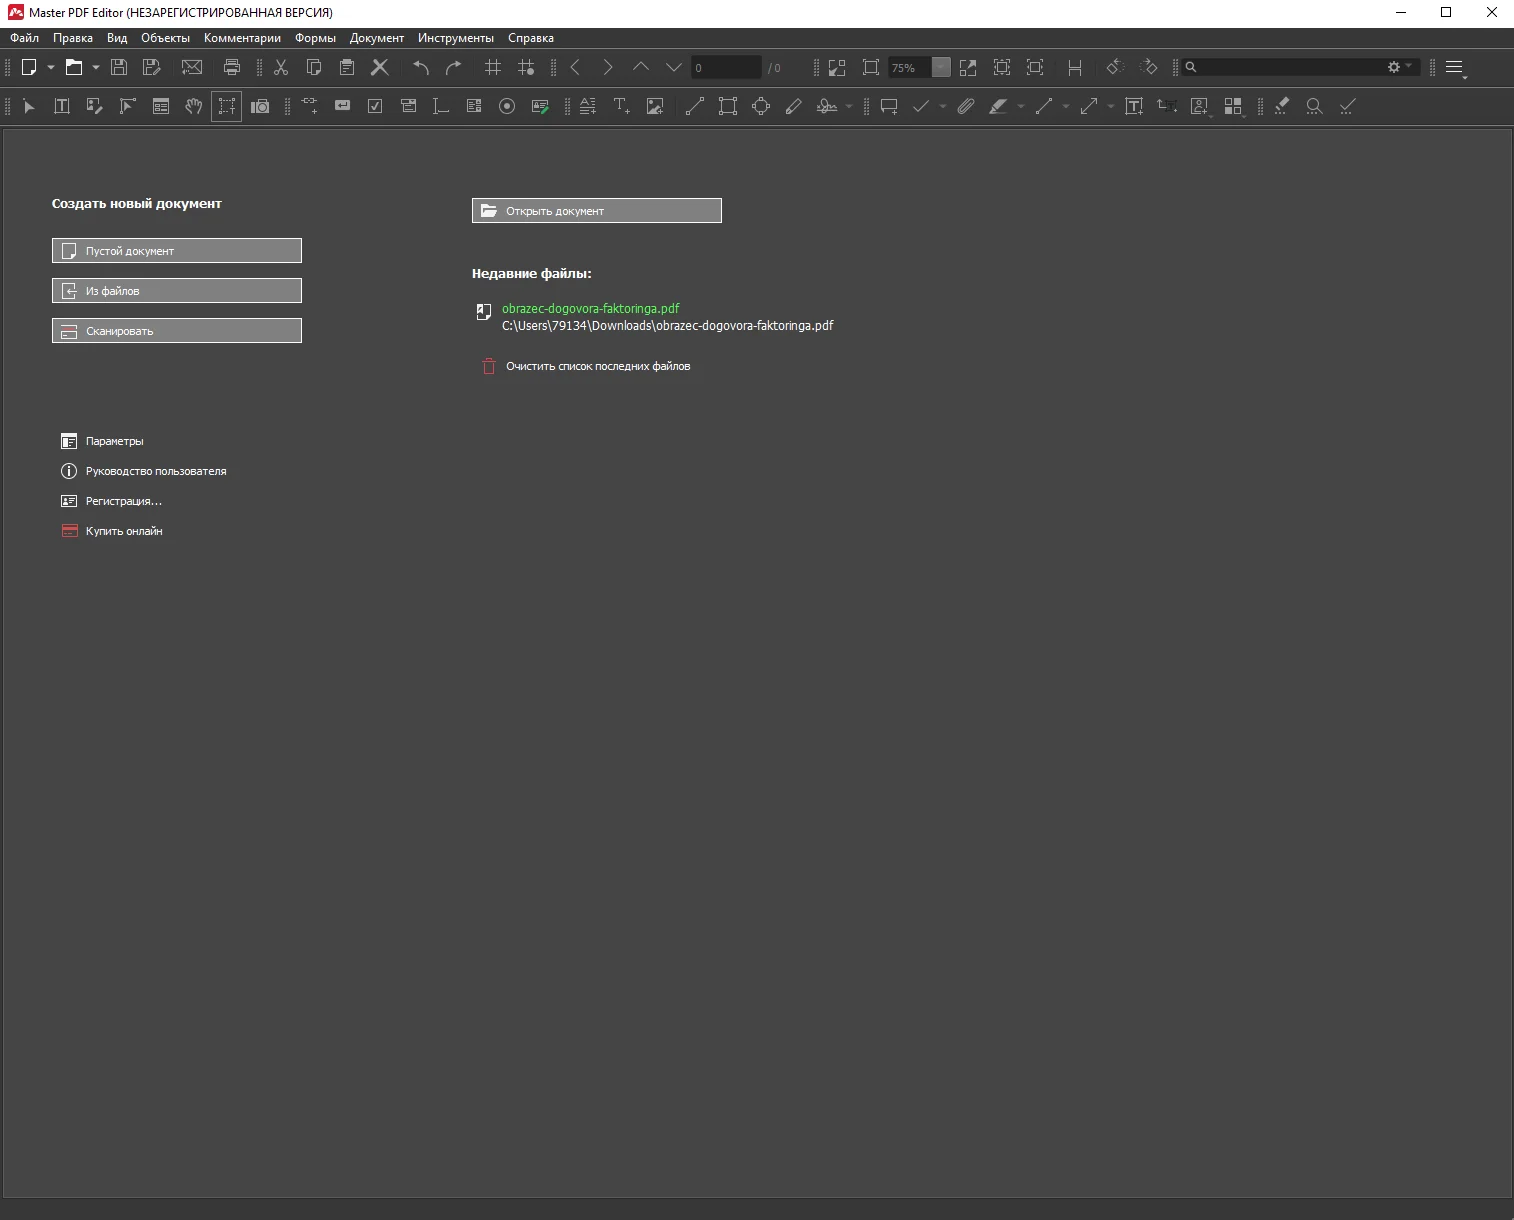Open the search settings gear dropdown
1514x1220 pixels.
tap(1399, 67)
